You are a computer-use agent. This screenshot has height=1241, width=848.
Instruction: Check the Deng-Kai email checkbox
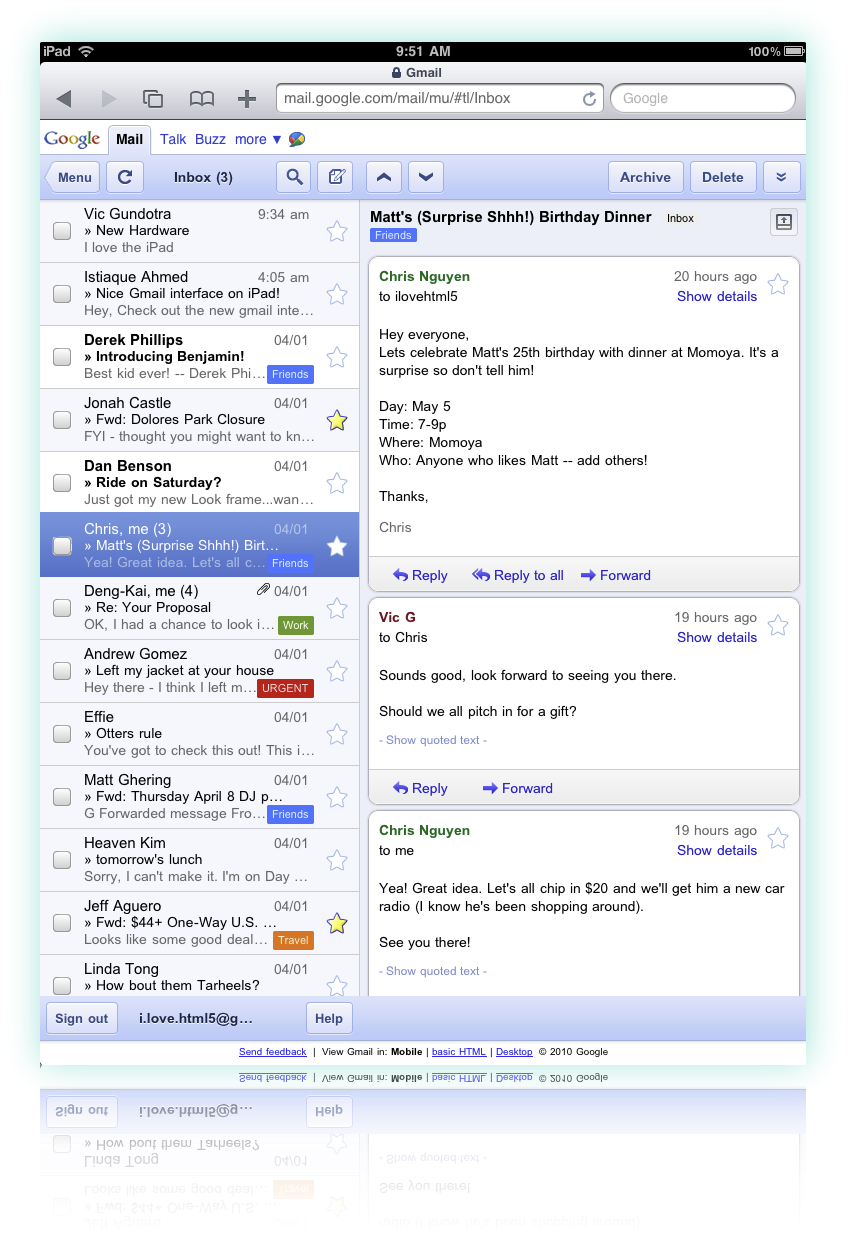click(x=62, y=608)
